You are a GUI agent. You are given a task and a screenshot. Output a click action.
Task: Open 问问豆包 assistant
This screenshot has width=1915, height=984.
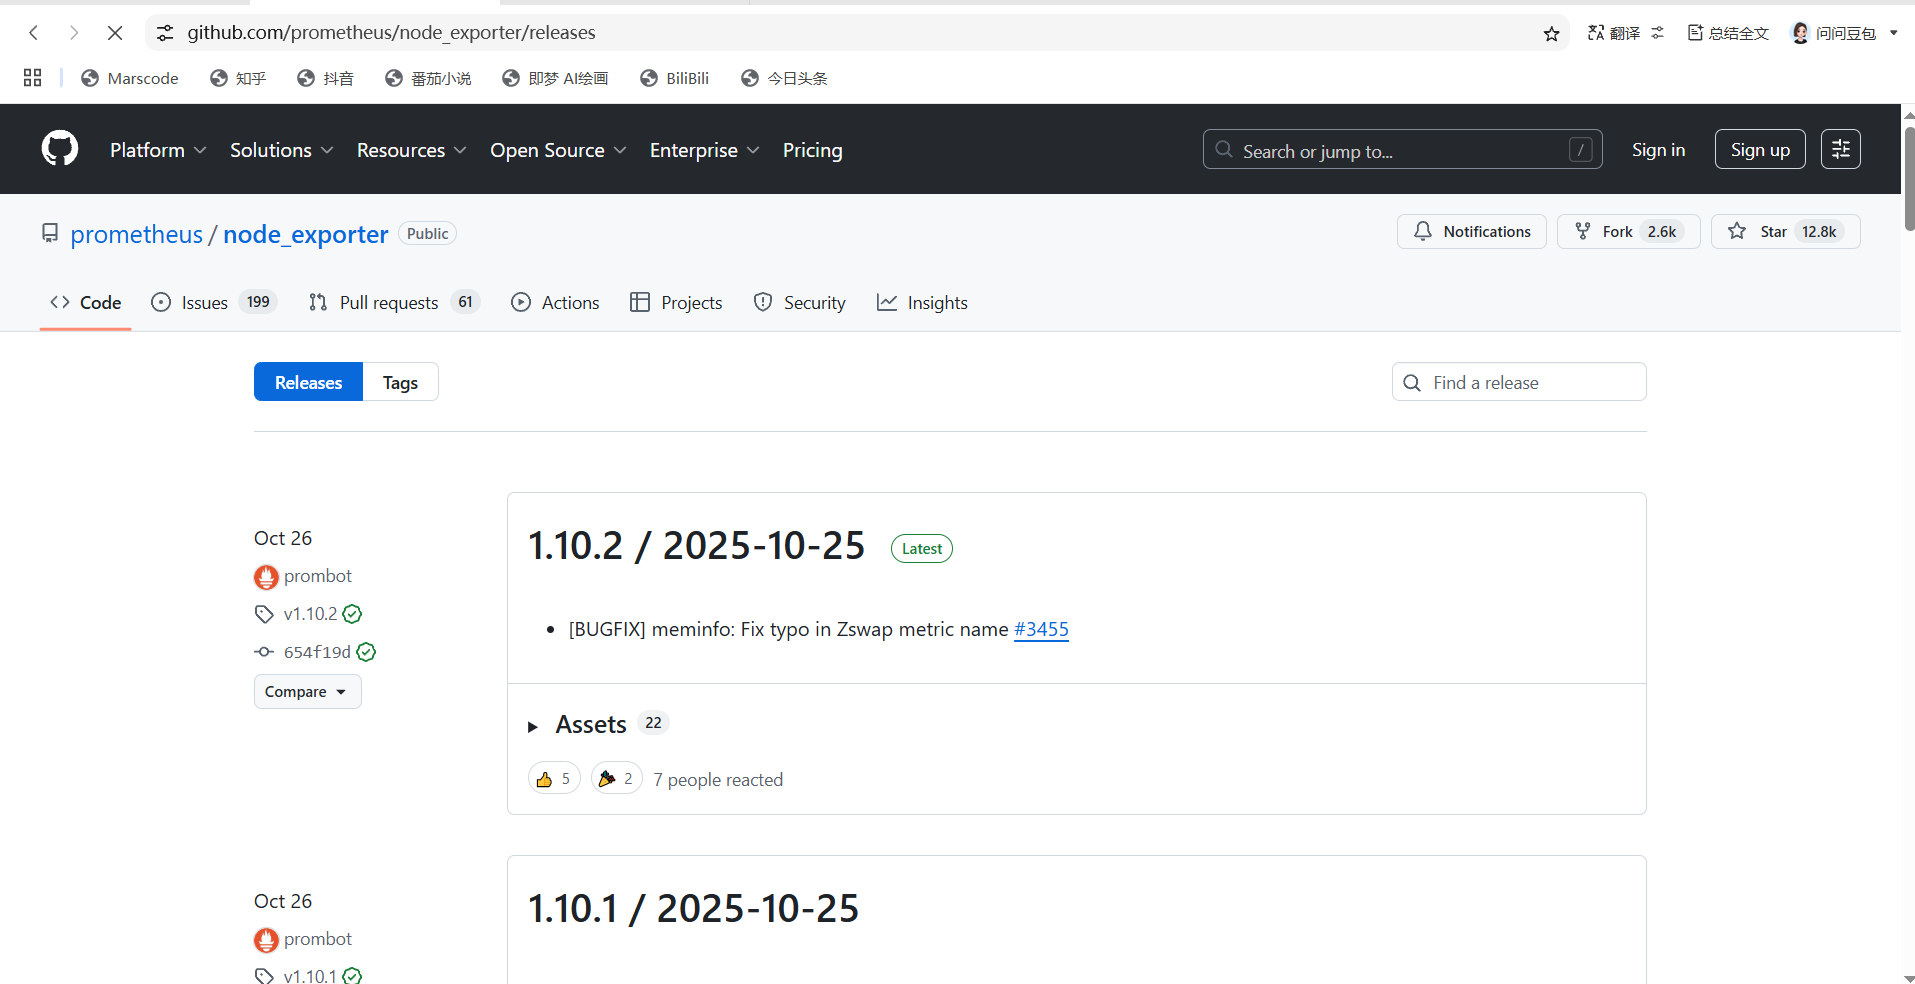(x=1834, y=33)
